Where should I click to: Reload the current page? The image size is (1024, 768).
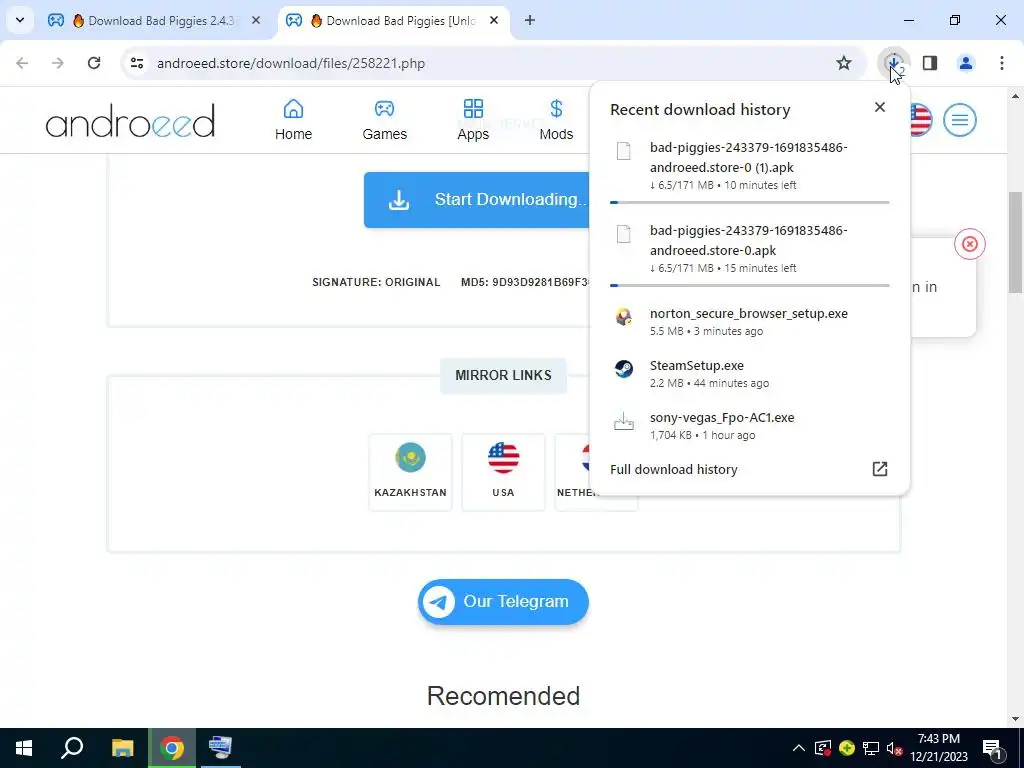[x=94, y=63]
